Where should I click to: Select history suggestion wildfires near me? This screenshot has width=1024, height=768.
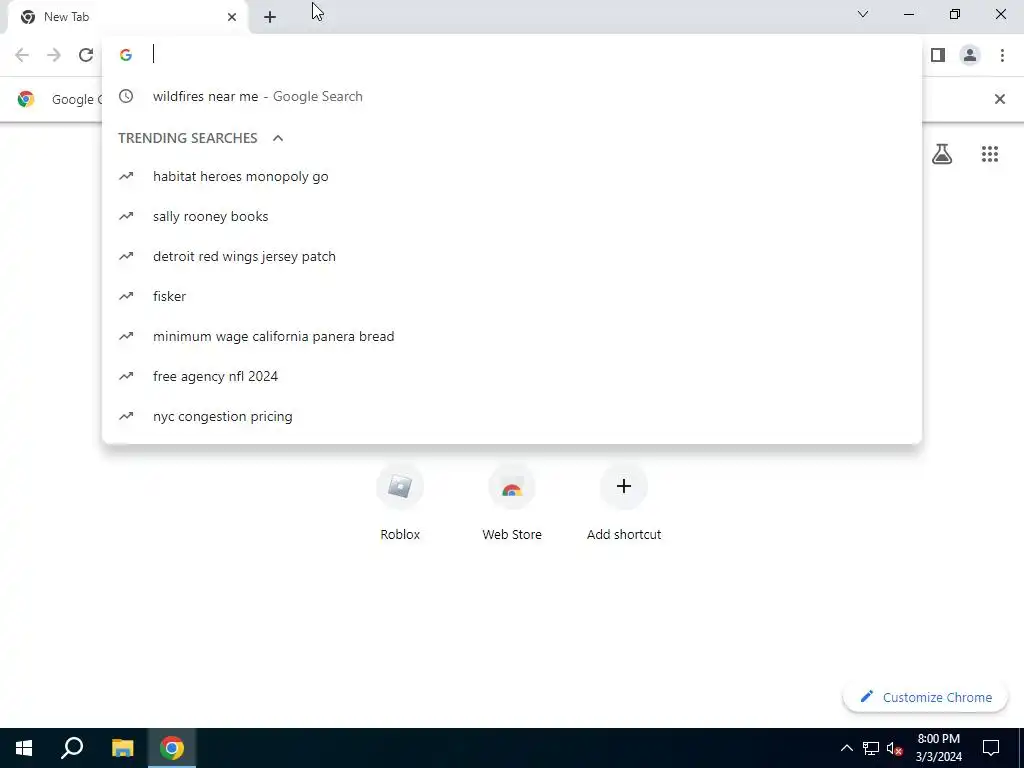(512, 97)
